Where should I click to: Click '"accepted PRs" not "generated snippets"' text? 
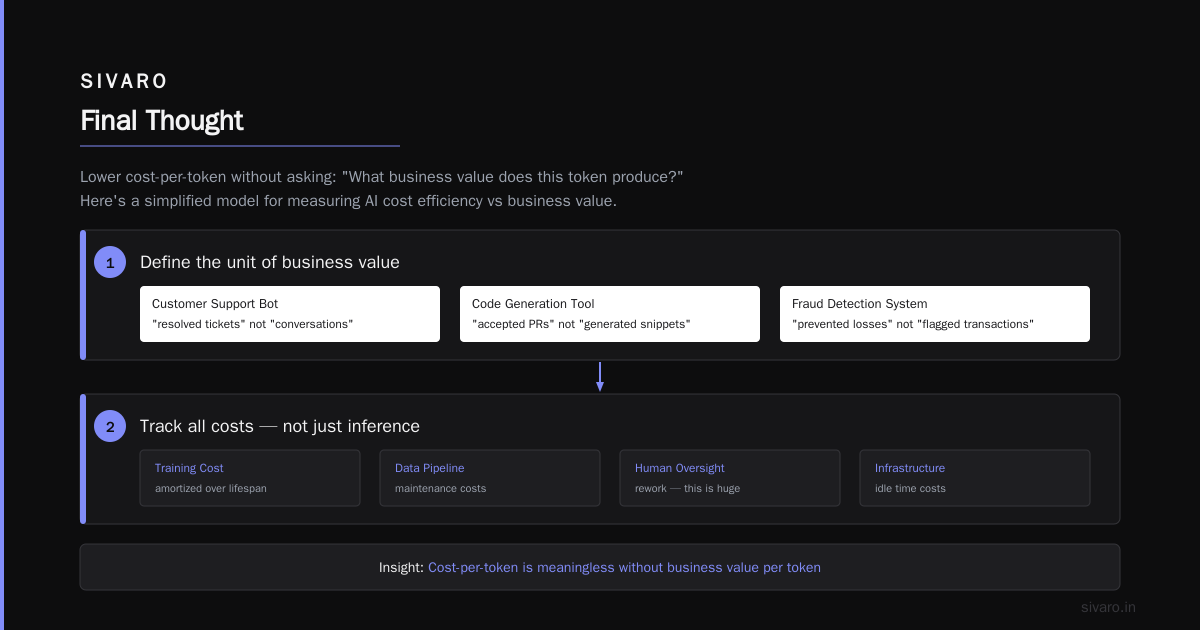pyautogui.click(x=581, y=324)
